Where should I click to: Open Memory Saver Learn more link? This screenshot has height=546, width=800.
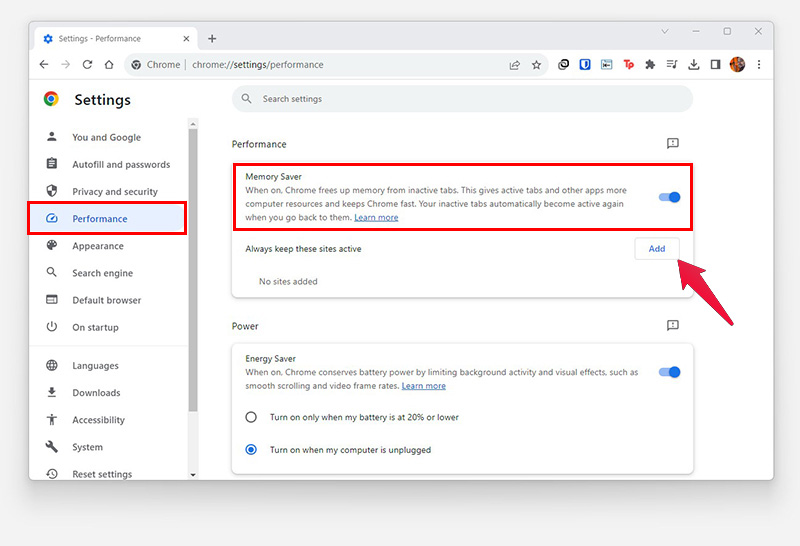[376, 217]
